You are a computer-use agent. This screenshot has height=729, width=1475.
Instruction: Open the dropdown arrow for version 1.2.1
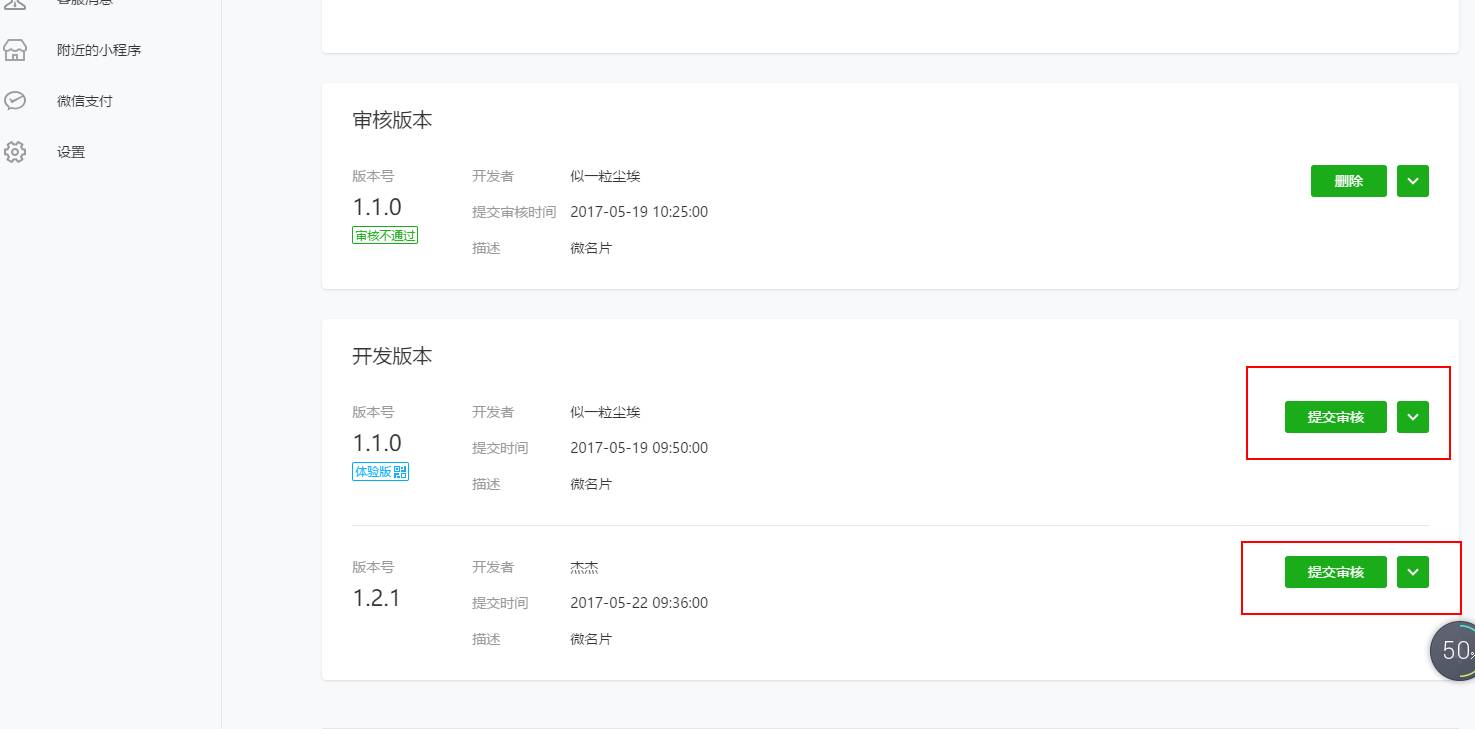1412,572
